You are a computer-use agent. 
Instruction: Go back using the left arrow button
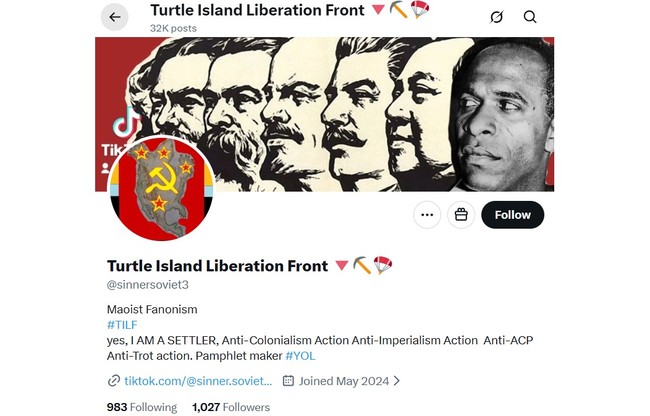click(114, 17)
